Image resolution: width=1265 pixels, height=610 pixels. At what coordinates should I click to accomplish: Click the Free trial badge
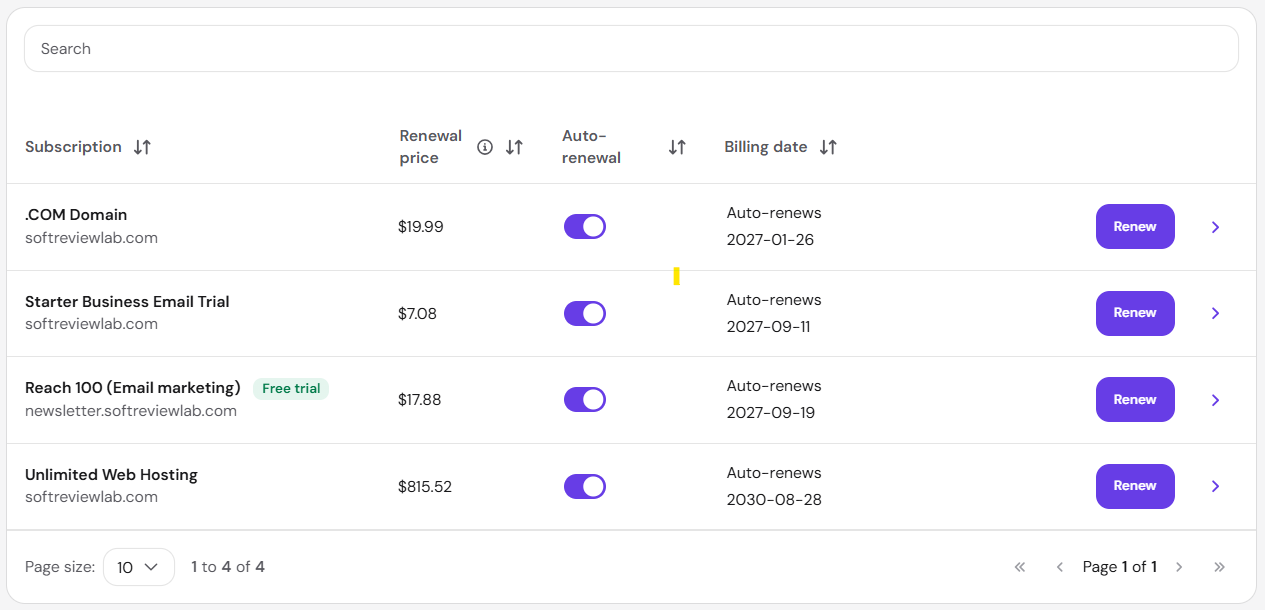pos(291,388)
